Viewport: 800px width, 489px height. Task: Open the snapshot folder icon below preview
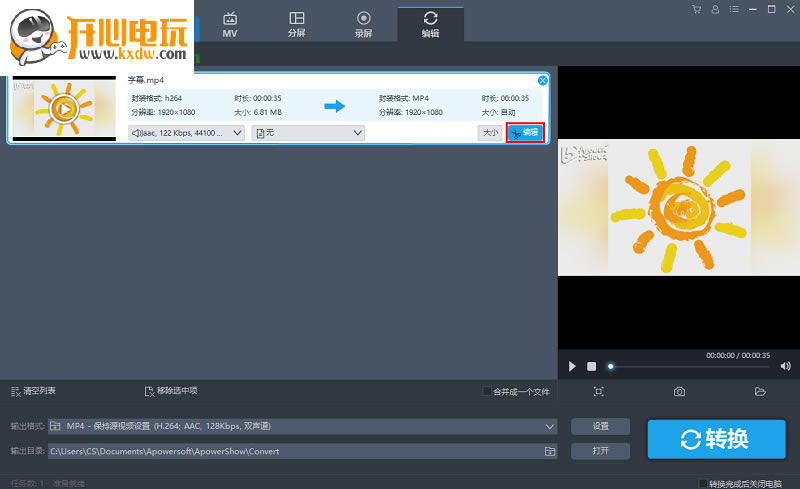tap(760, 391)
